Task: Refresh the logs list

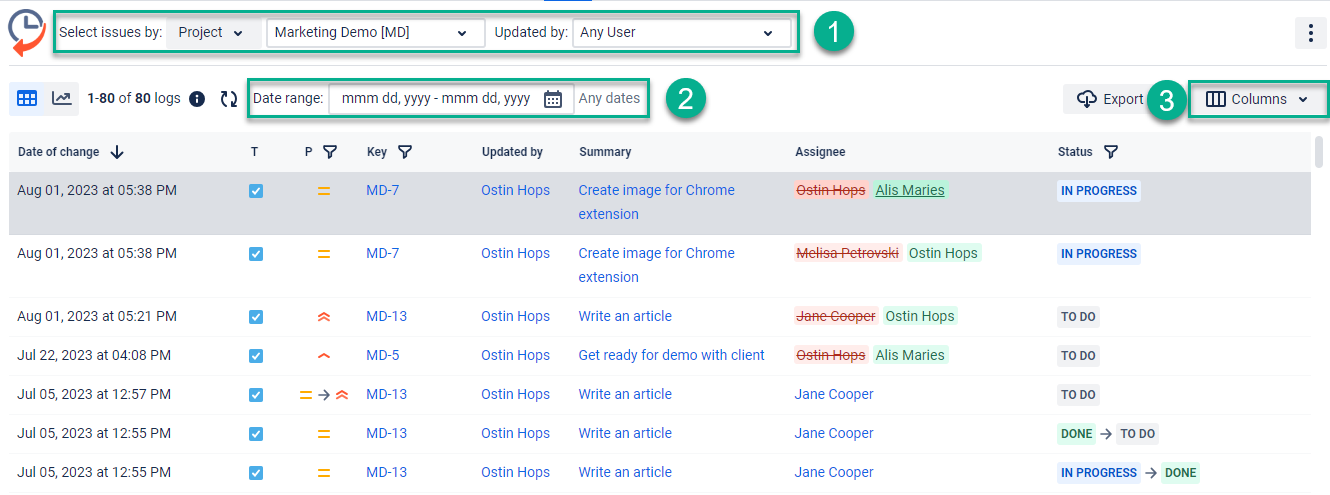Action: coord(229,99)
